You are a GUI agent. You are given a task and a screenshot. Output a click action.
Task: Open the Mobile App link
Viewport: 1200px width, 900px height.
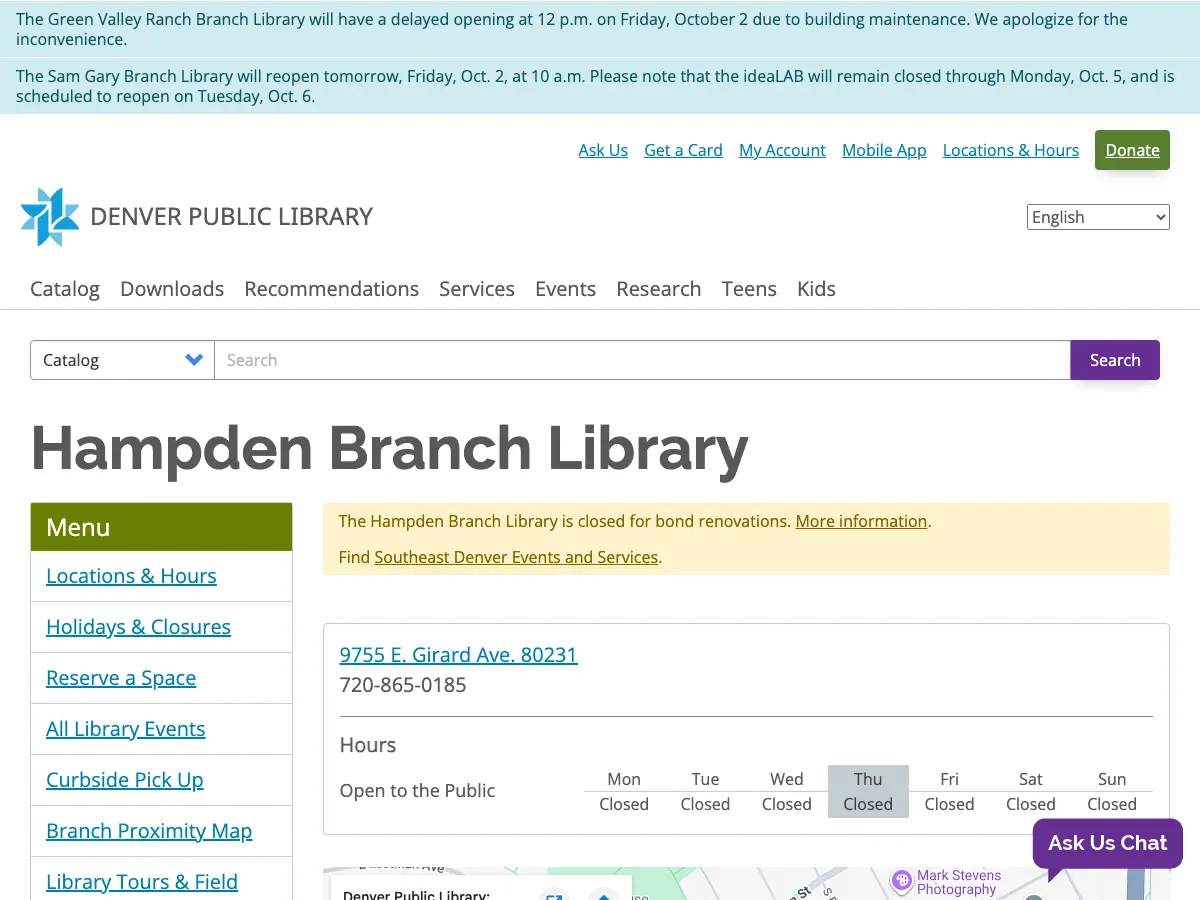click(x=884, y=150)
